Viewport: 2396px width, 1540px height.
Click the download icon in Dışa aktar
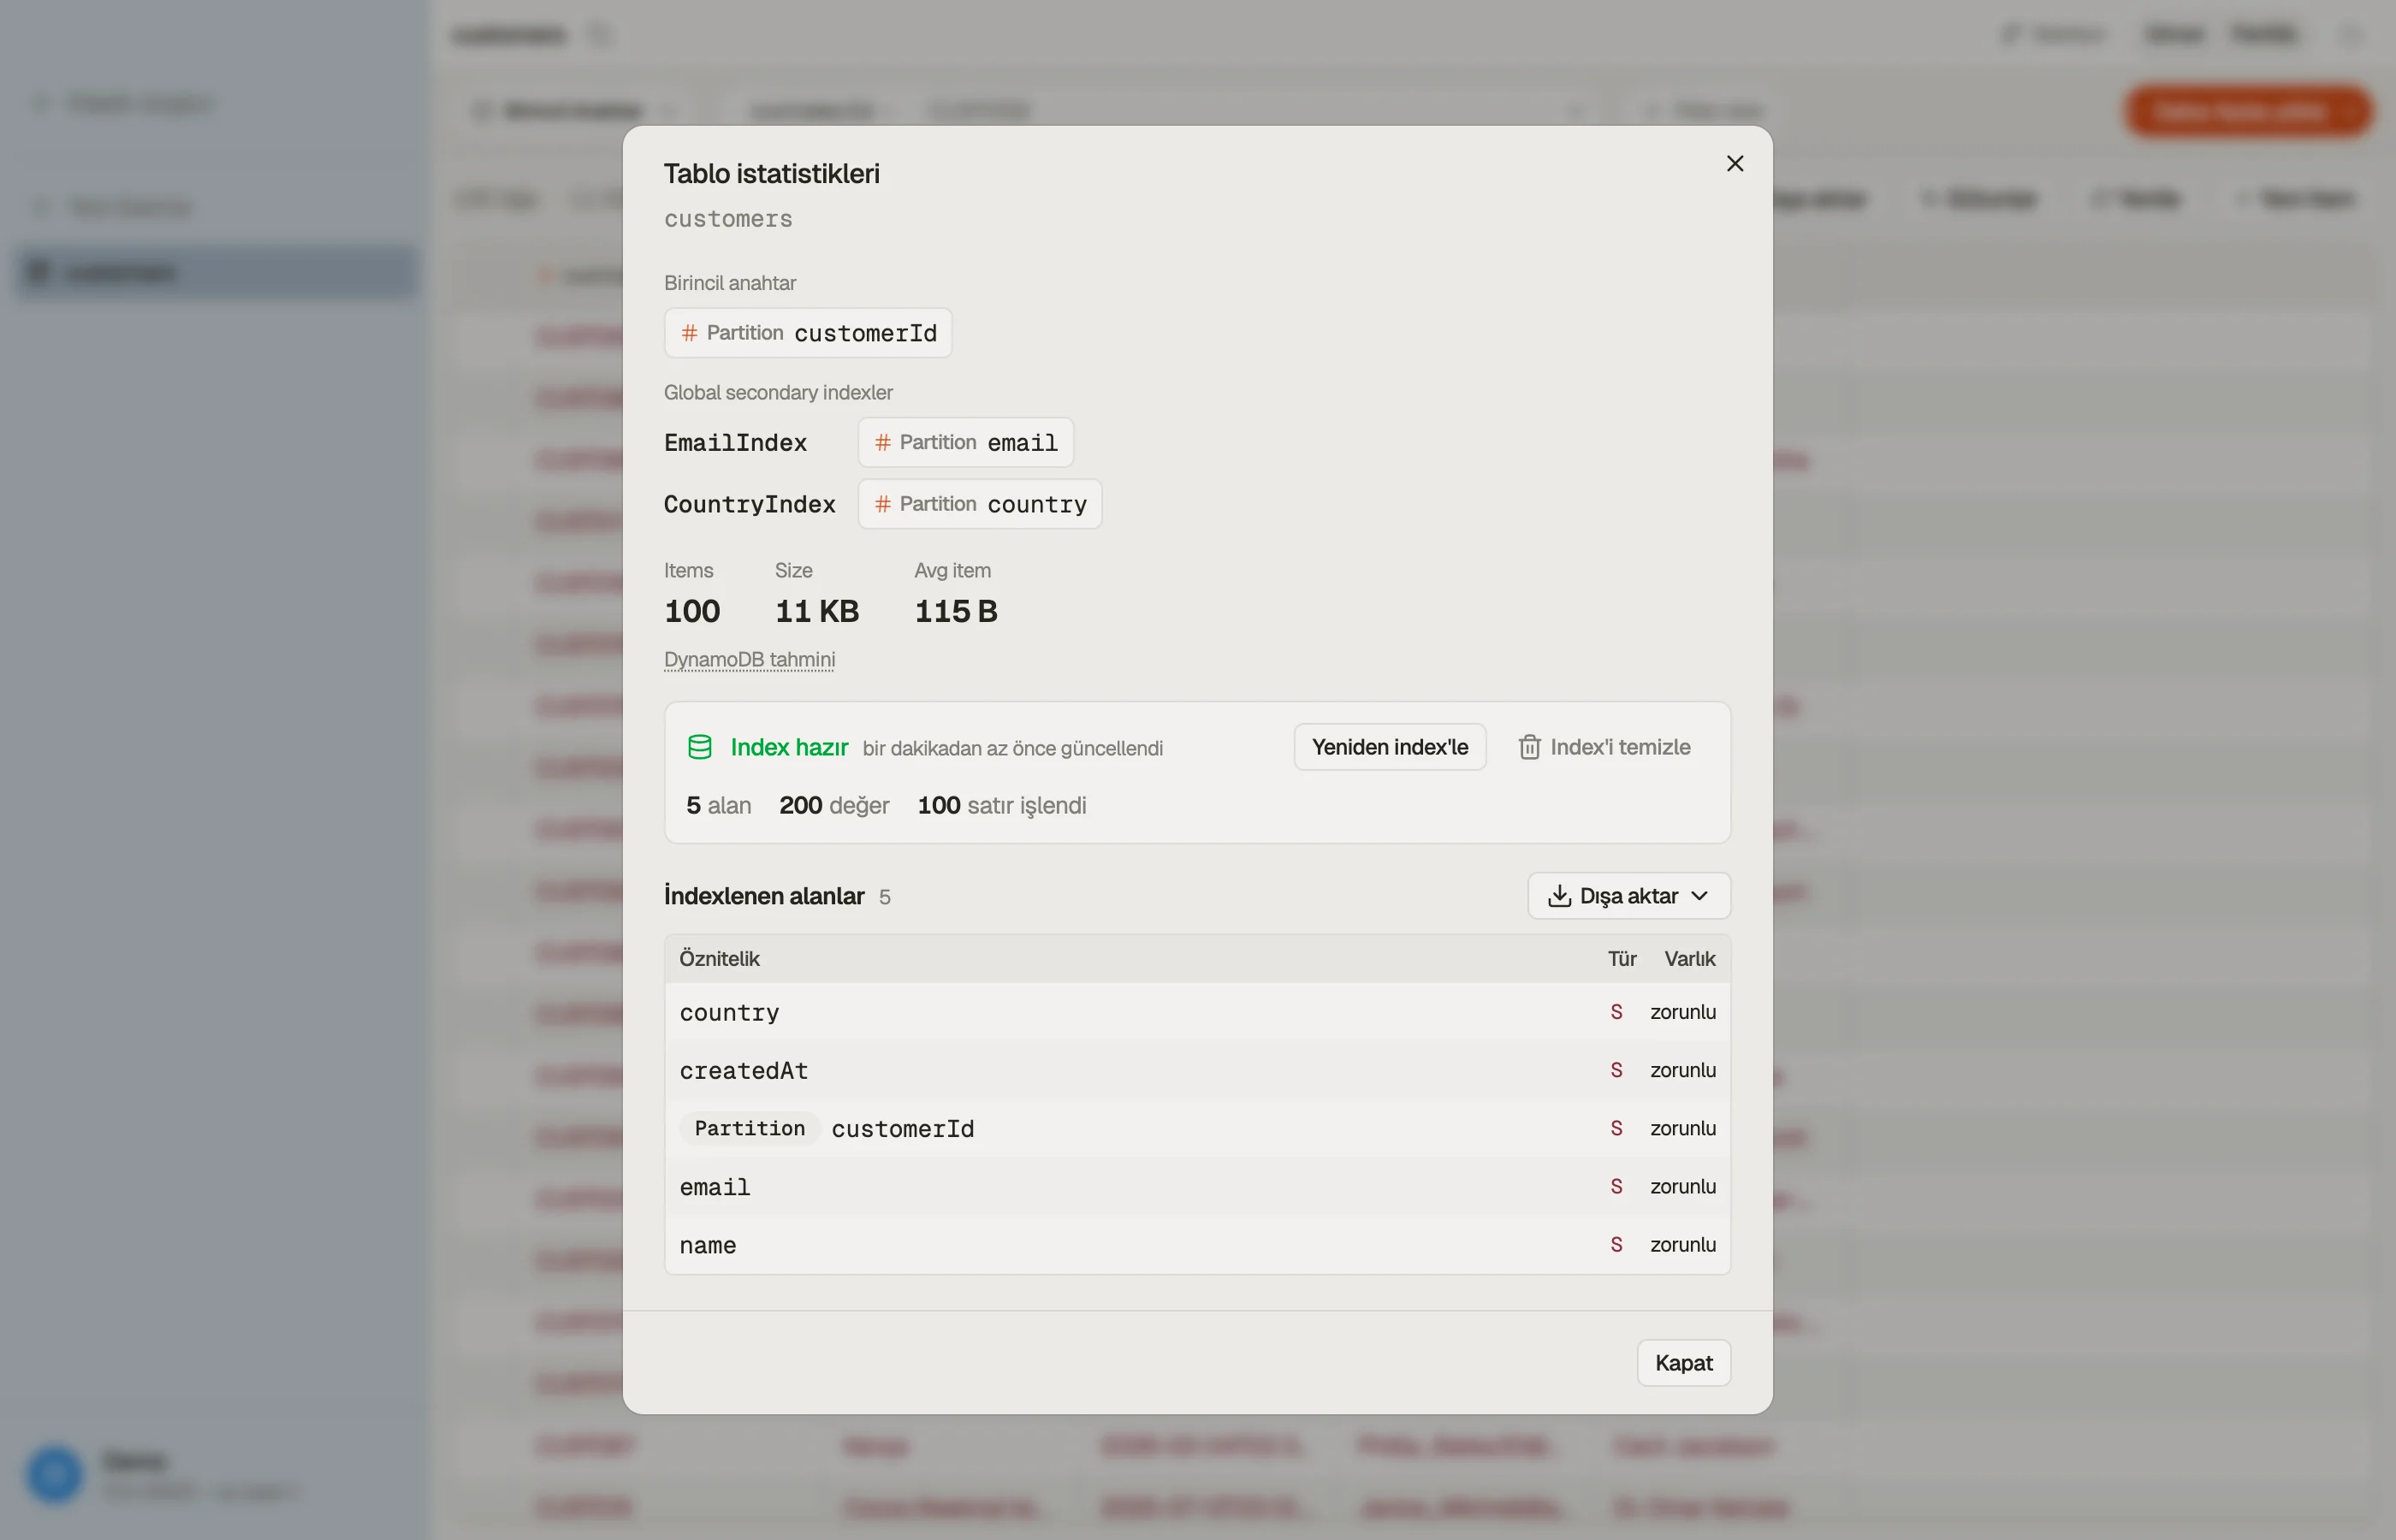pyautogui.click(x=1559, y=896)
